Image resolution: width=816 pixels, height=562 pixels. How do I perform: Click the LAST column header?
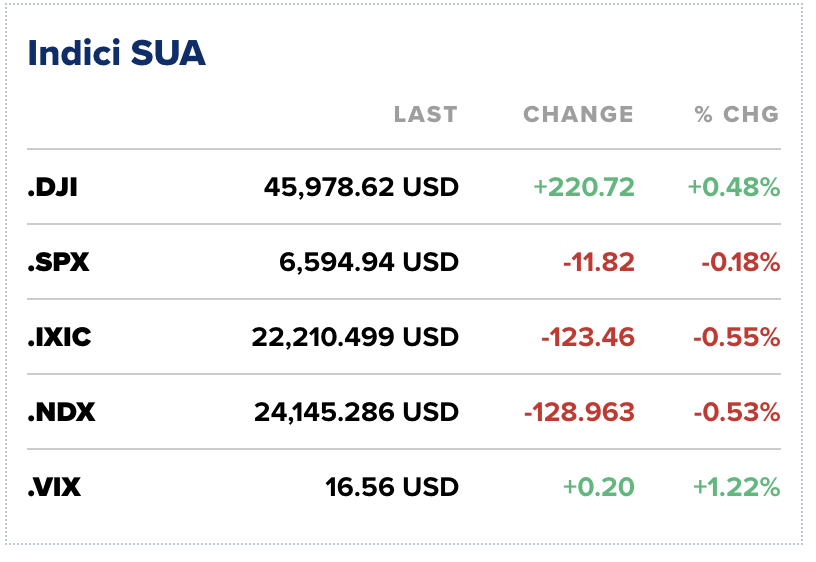pyautogui.click(x=425, y=114)
